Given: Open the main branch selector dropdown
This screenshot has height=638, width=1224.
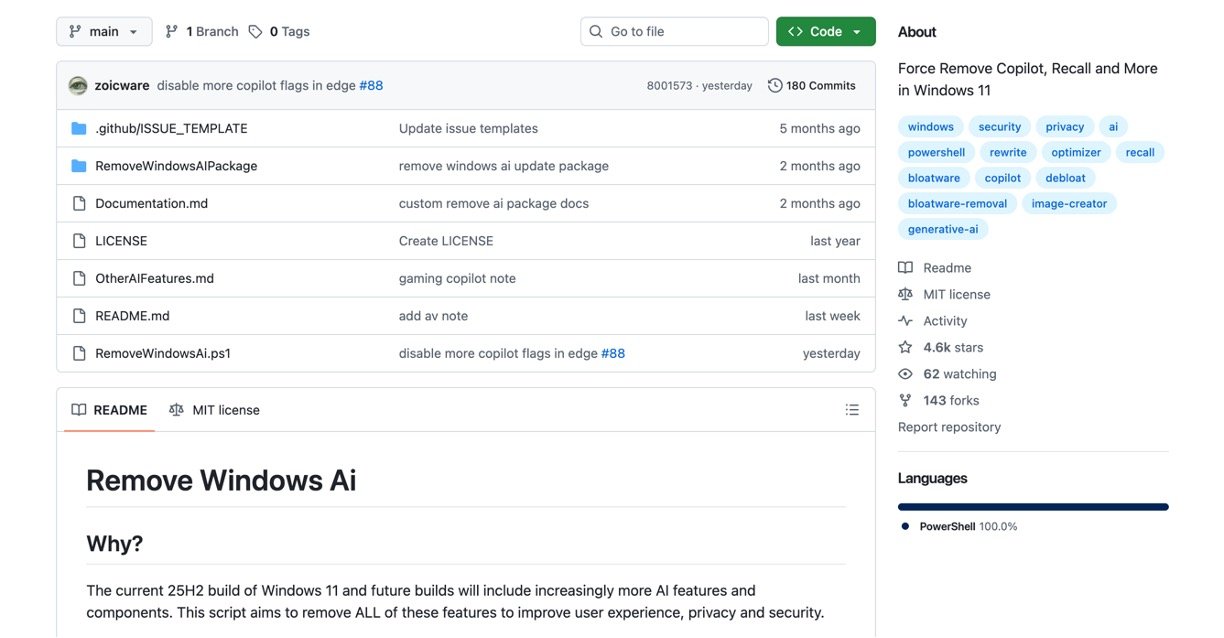Looking at the screenshot, I should tap(104, 31).
